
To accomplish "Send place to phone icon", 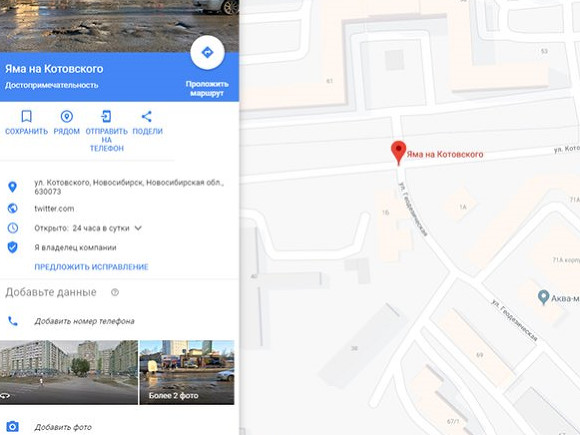I will [106, 117].
